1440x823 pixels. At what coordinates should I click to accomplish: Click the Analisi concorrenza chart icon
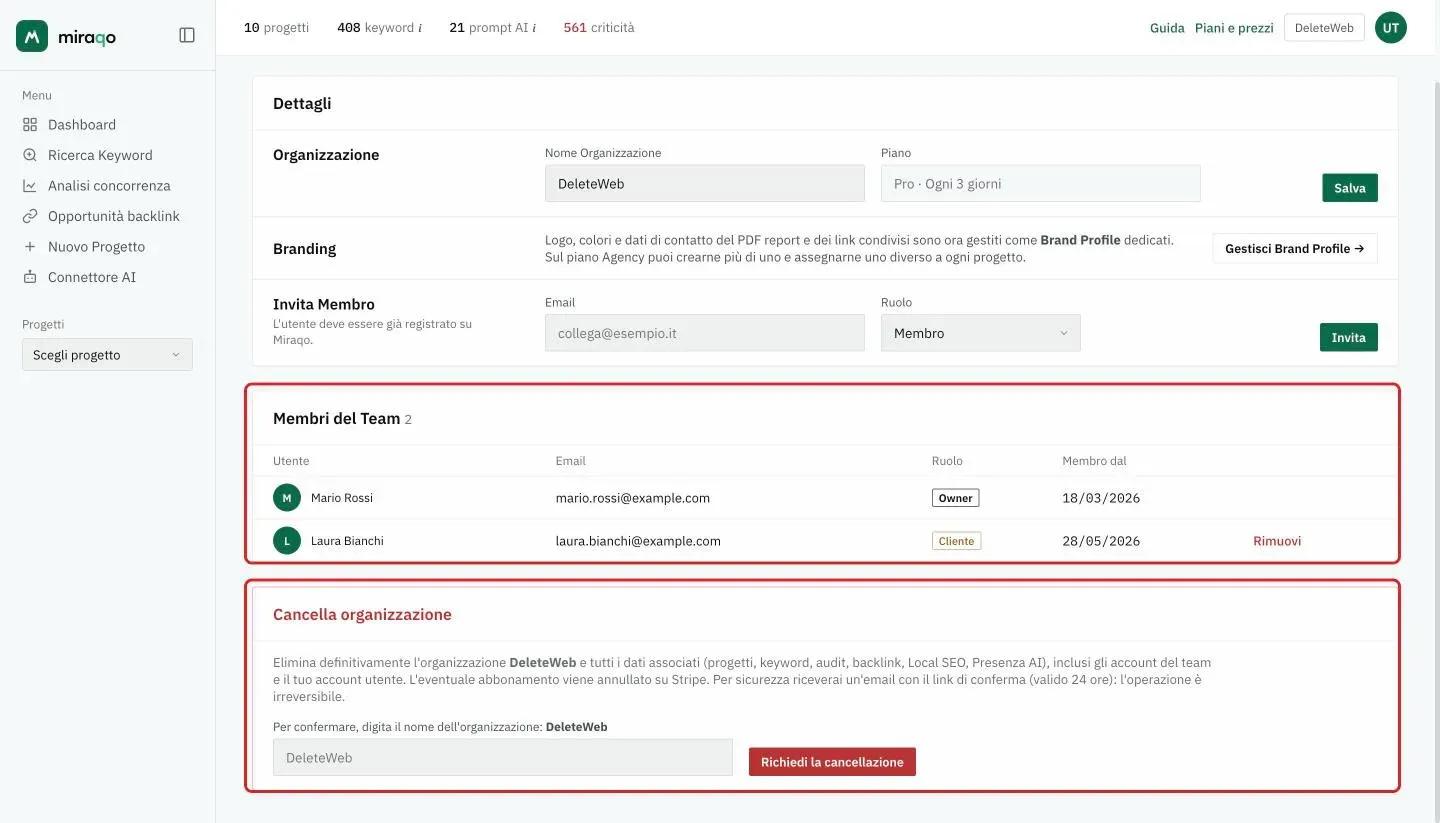point(30,186)
